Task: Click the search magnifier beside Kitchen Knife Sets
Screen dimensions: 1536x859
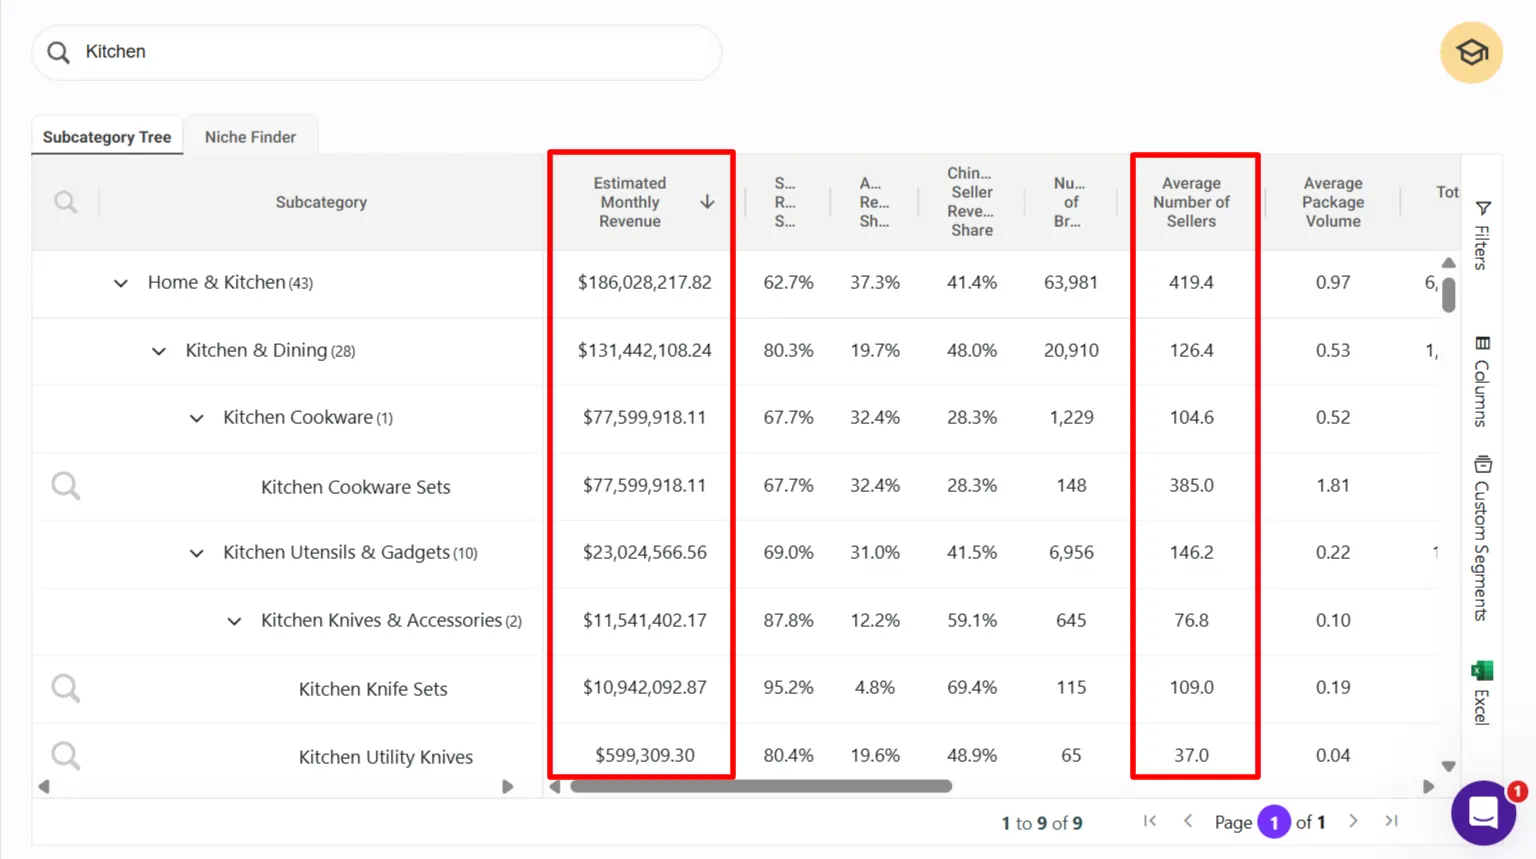Action: point(64,688)
